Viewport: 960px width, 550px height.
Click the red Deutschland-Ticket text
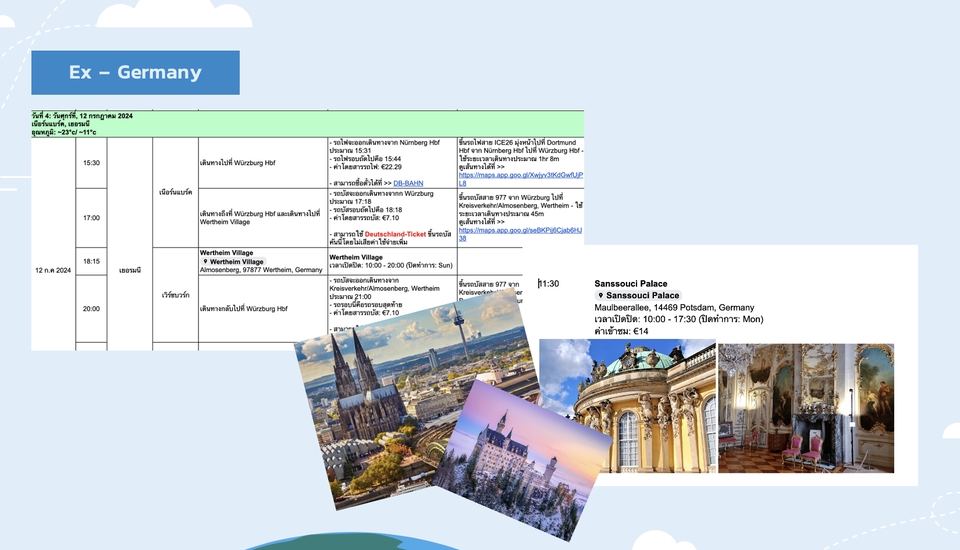tap(395, 234)
